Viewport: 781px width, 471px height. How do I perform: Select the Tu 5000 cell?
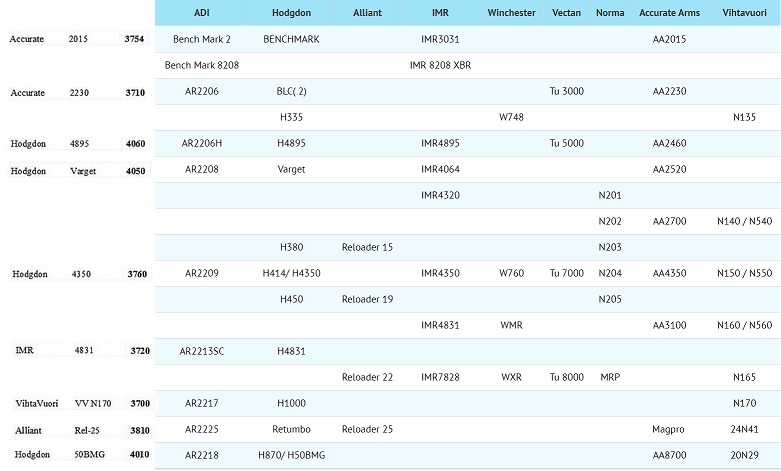click(x=566, y=143)
